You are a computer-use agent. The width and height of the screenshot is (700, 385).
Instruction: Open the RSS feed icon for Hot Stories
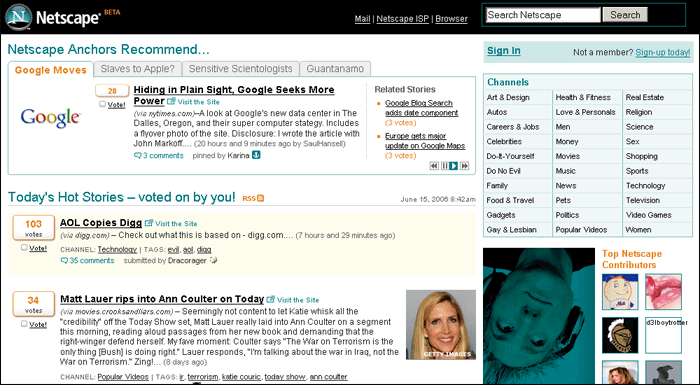click(260, 198)
